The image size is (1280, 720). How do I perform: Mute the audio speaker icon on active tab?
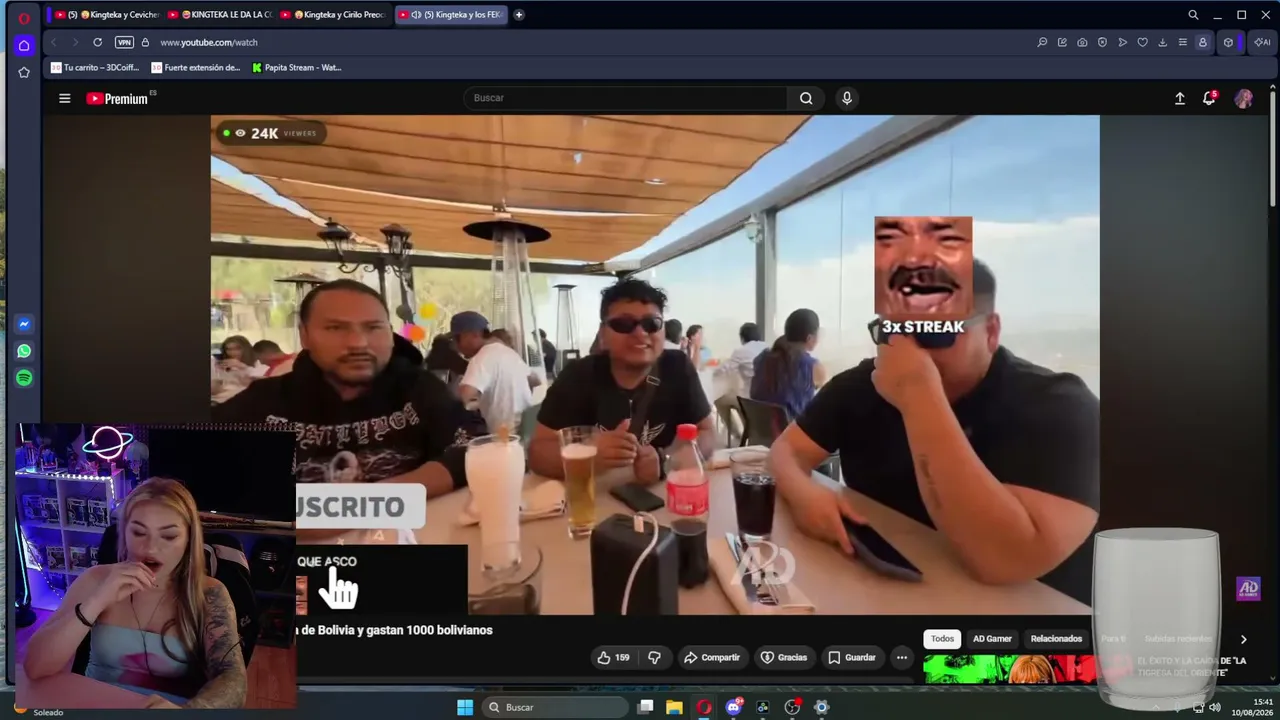click(416, 15)
